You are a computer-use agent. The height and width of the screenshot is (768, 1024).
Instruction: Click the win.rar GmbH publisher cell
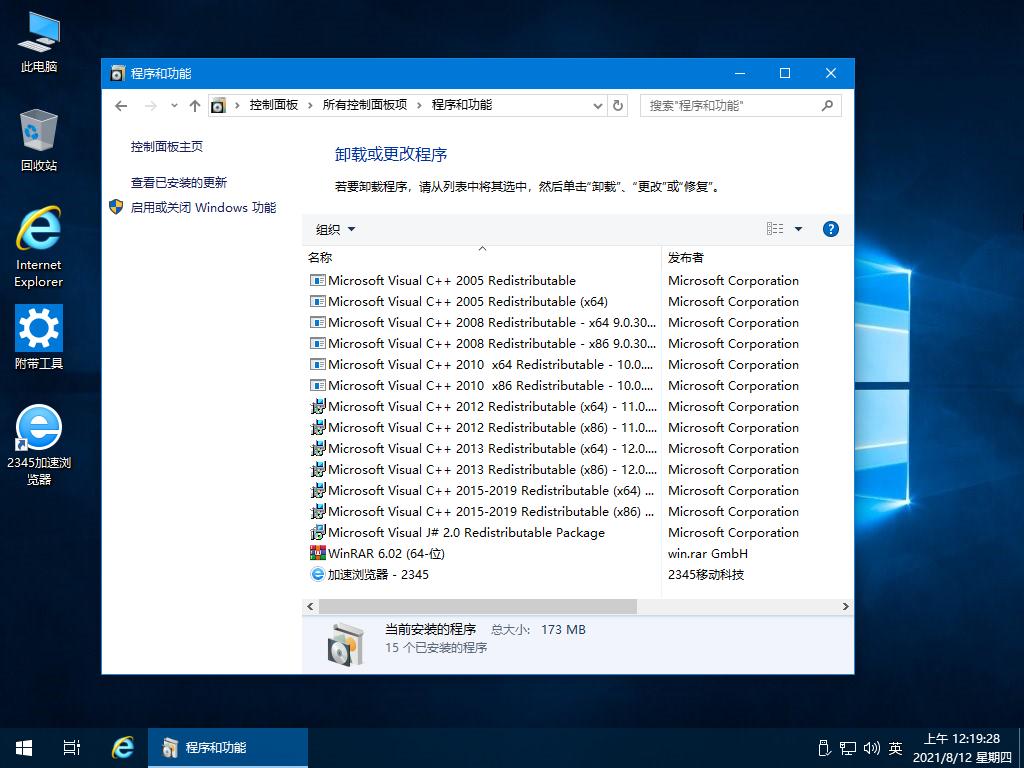tap(708, 554)
